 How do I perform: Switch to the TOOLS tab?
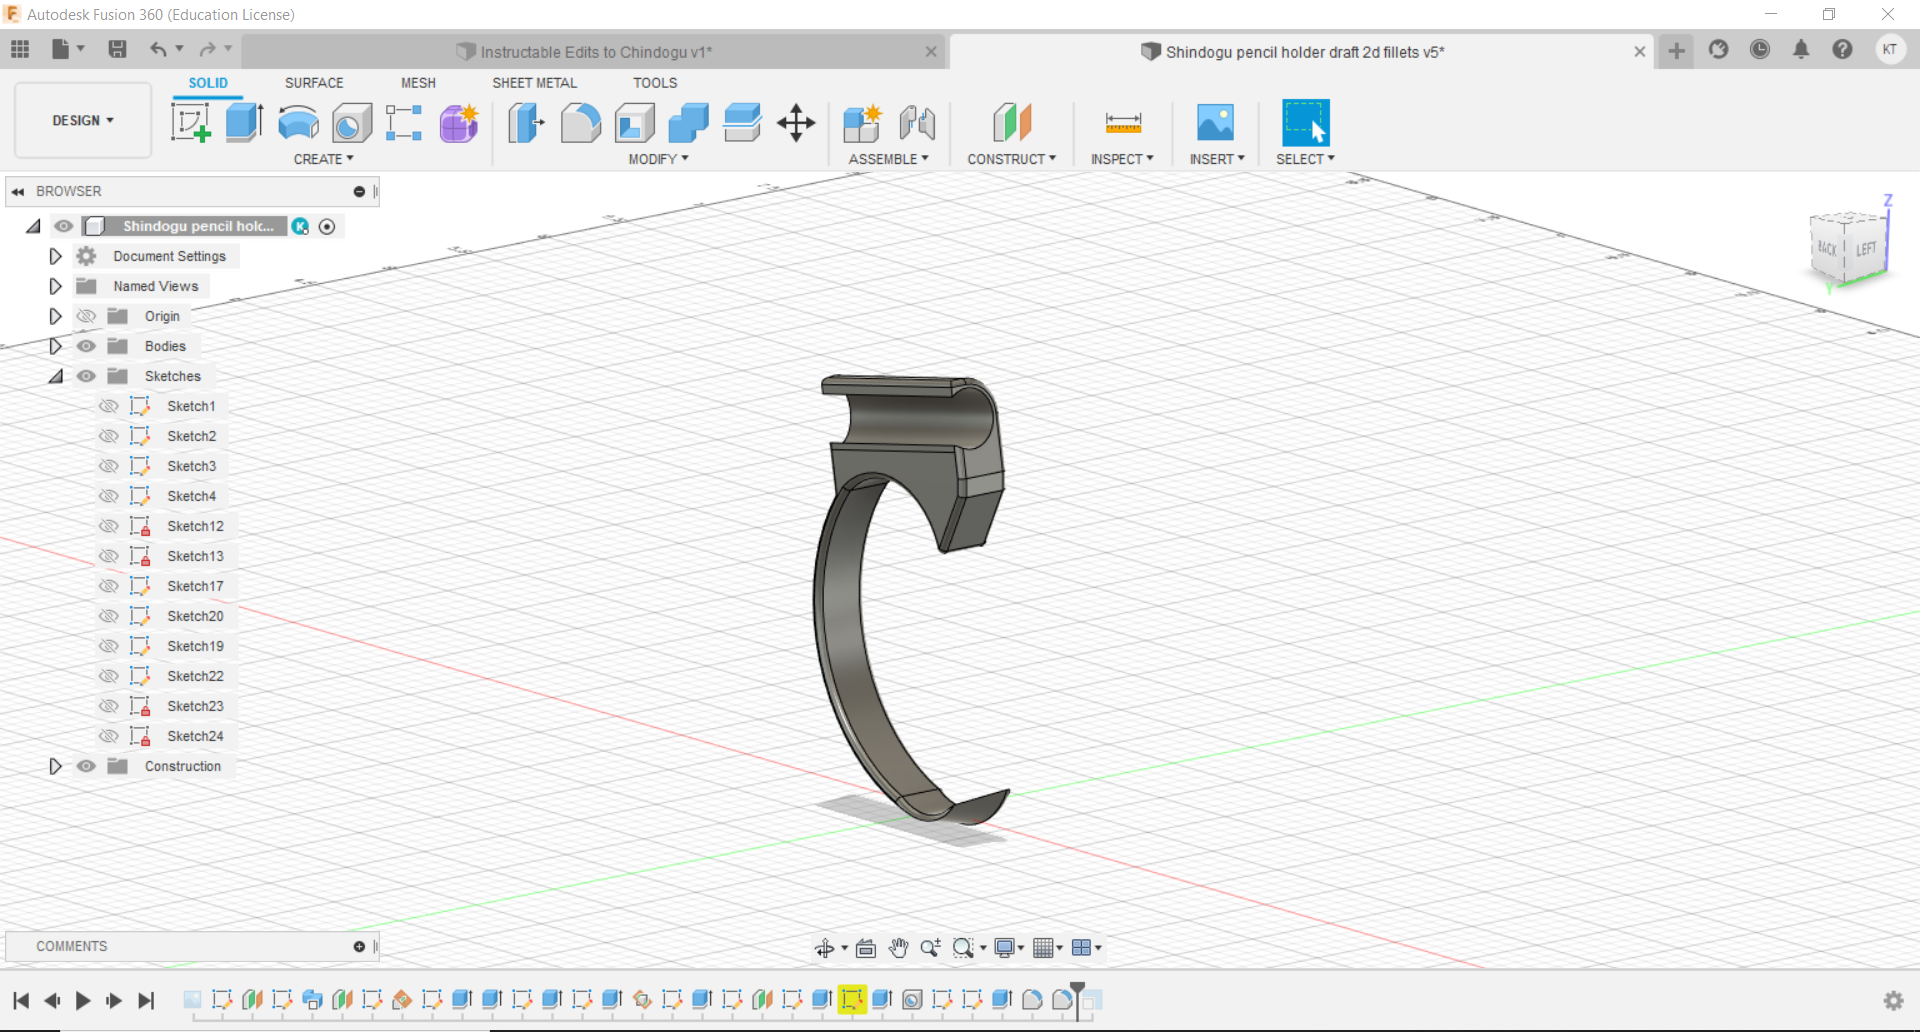click(655, 83)
